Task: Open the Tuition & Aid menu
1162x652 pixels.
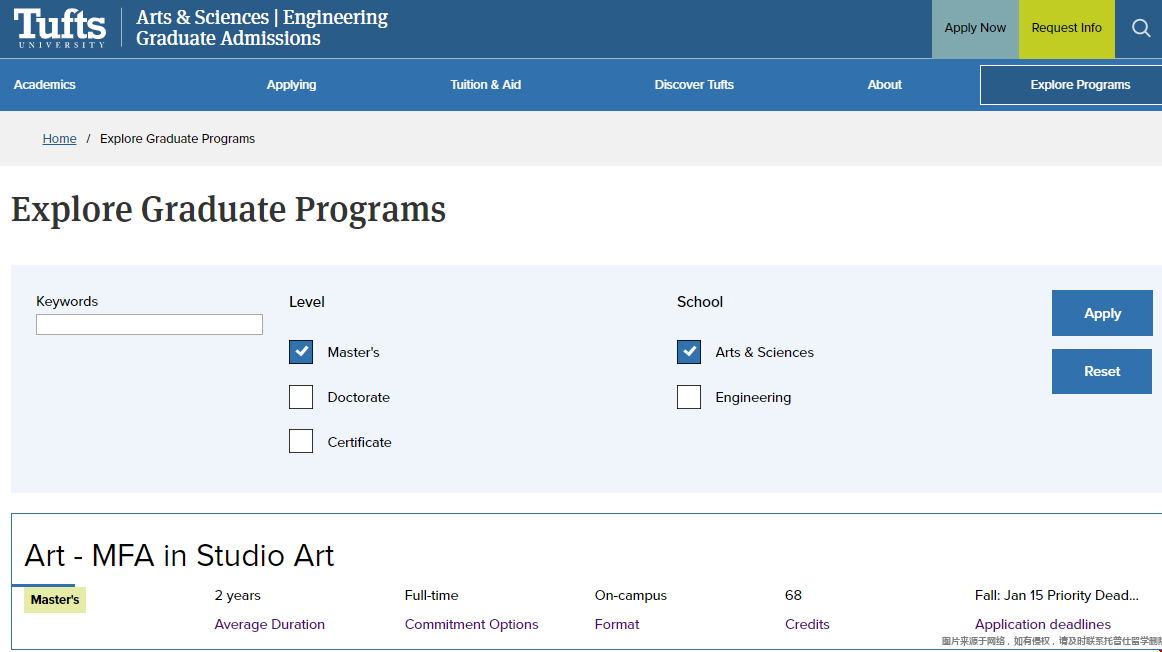Action: [485, 84]
